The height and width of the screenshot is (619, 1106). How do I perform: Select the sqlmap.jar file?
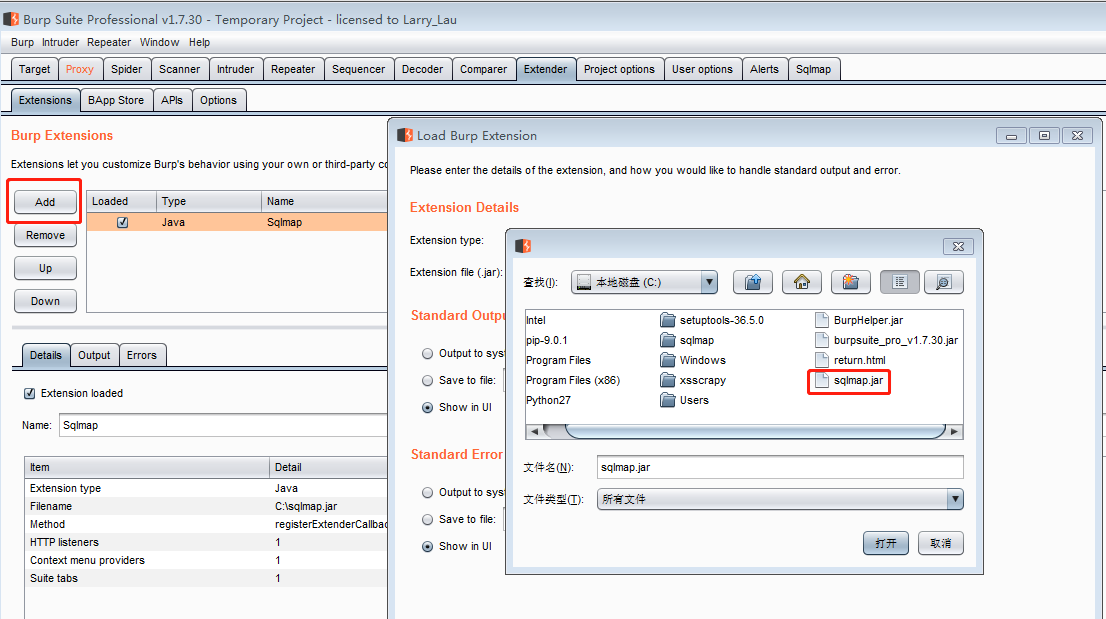click(849, 381)
